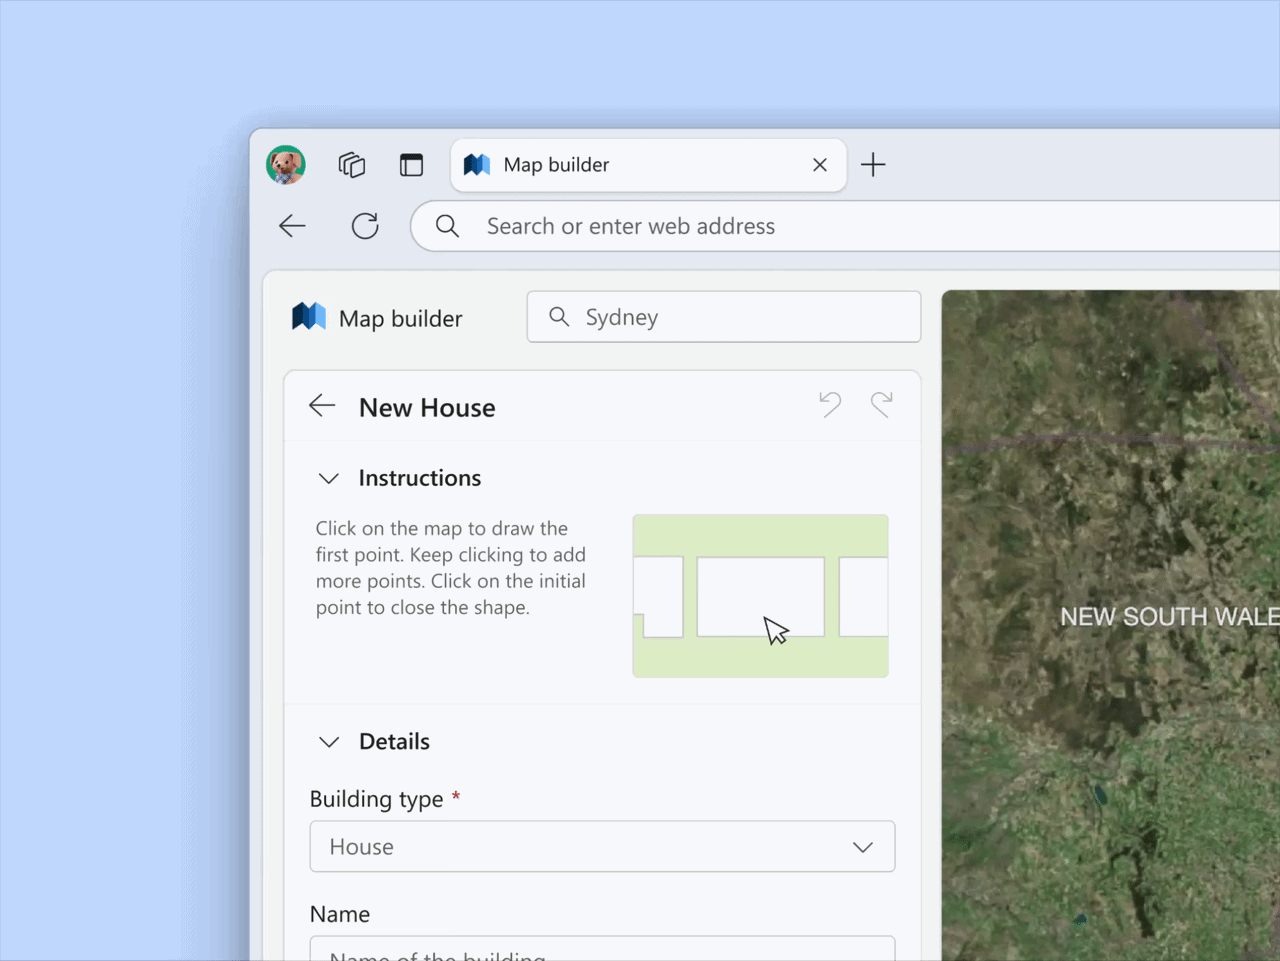Click the Map builder app title
This screenshot has height=961, width=1280.
[400, 319]
